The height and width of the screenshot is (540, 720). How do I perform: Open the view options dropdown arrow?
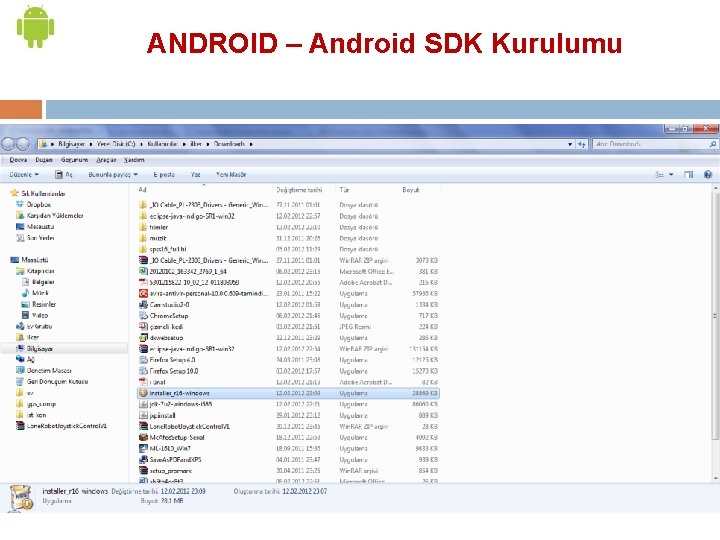[x=671, y=174]
